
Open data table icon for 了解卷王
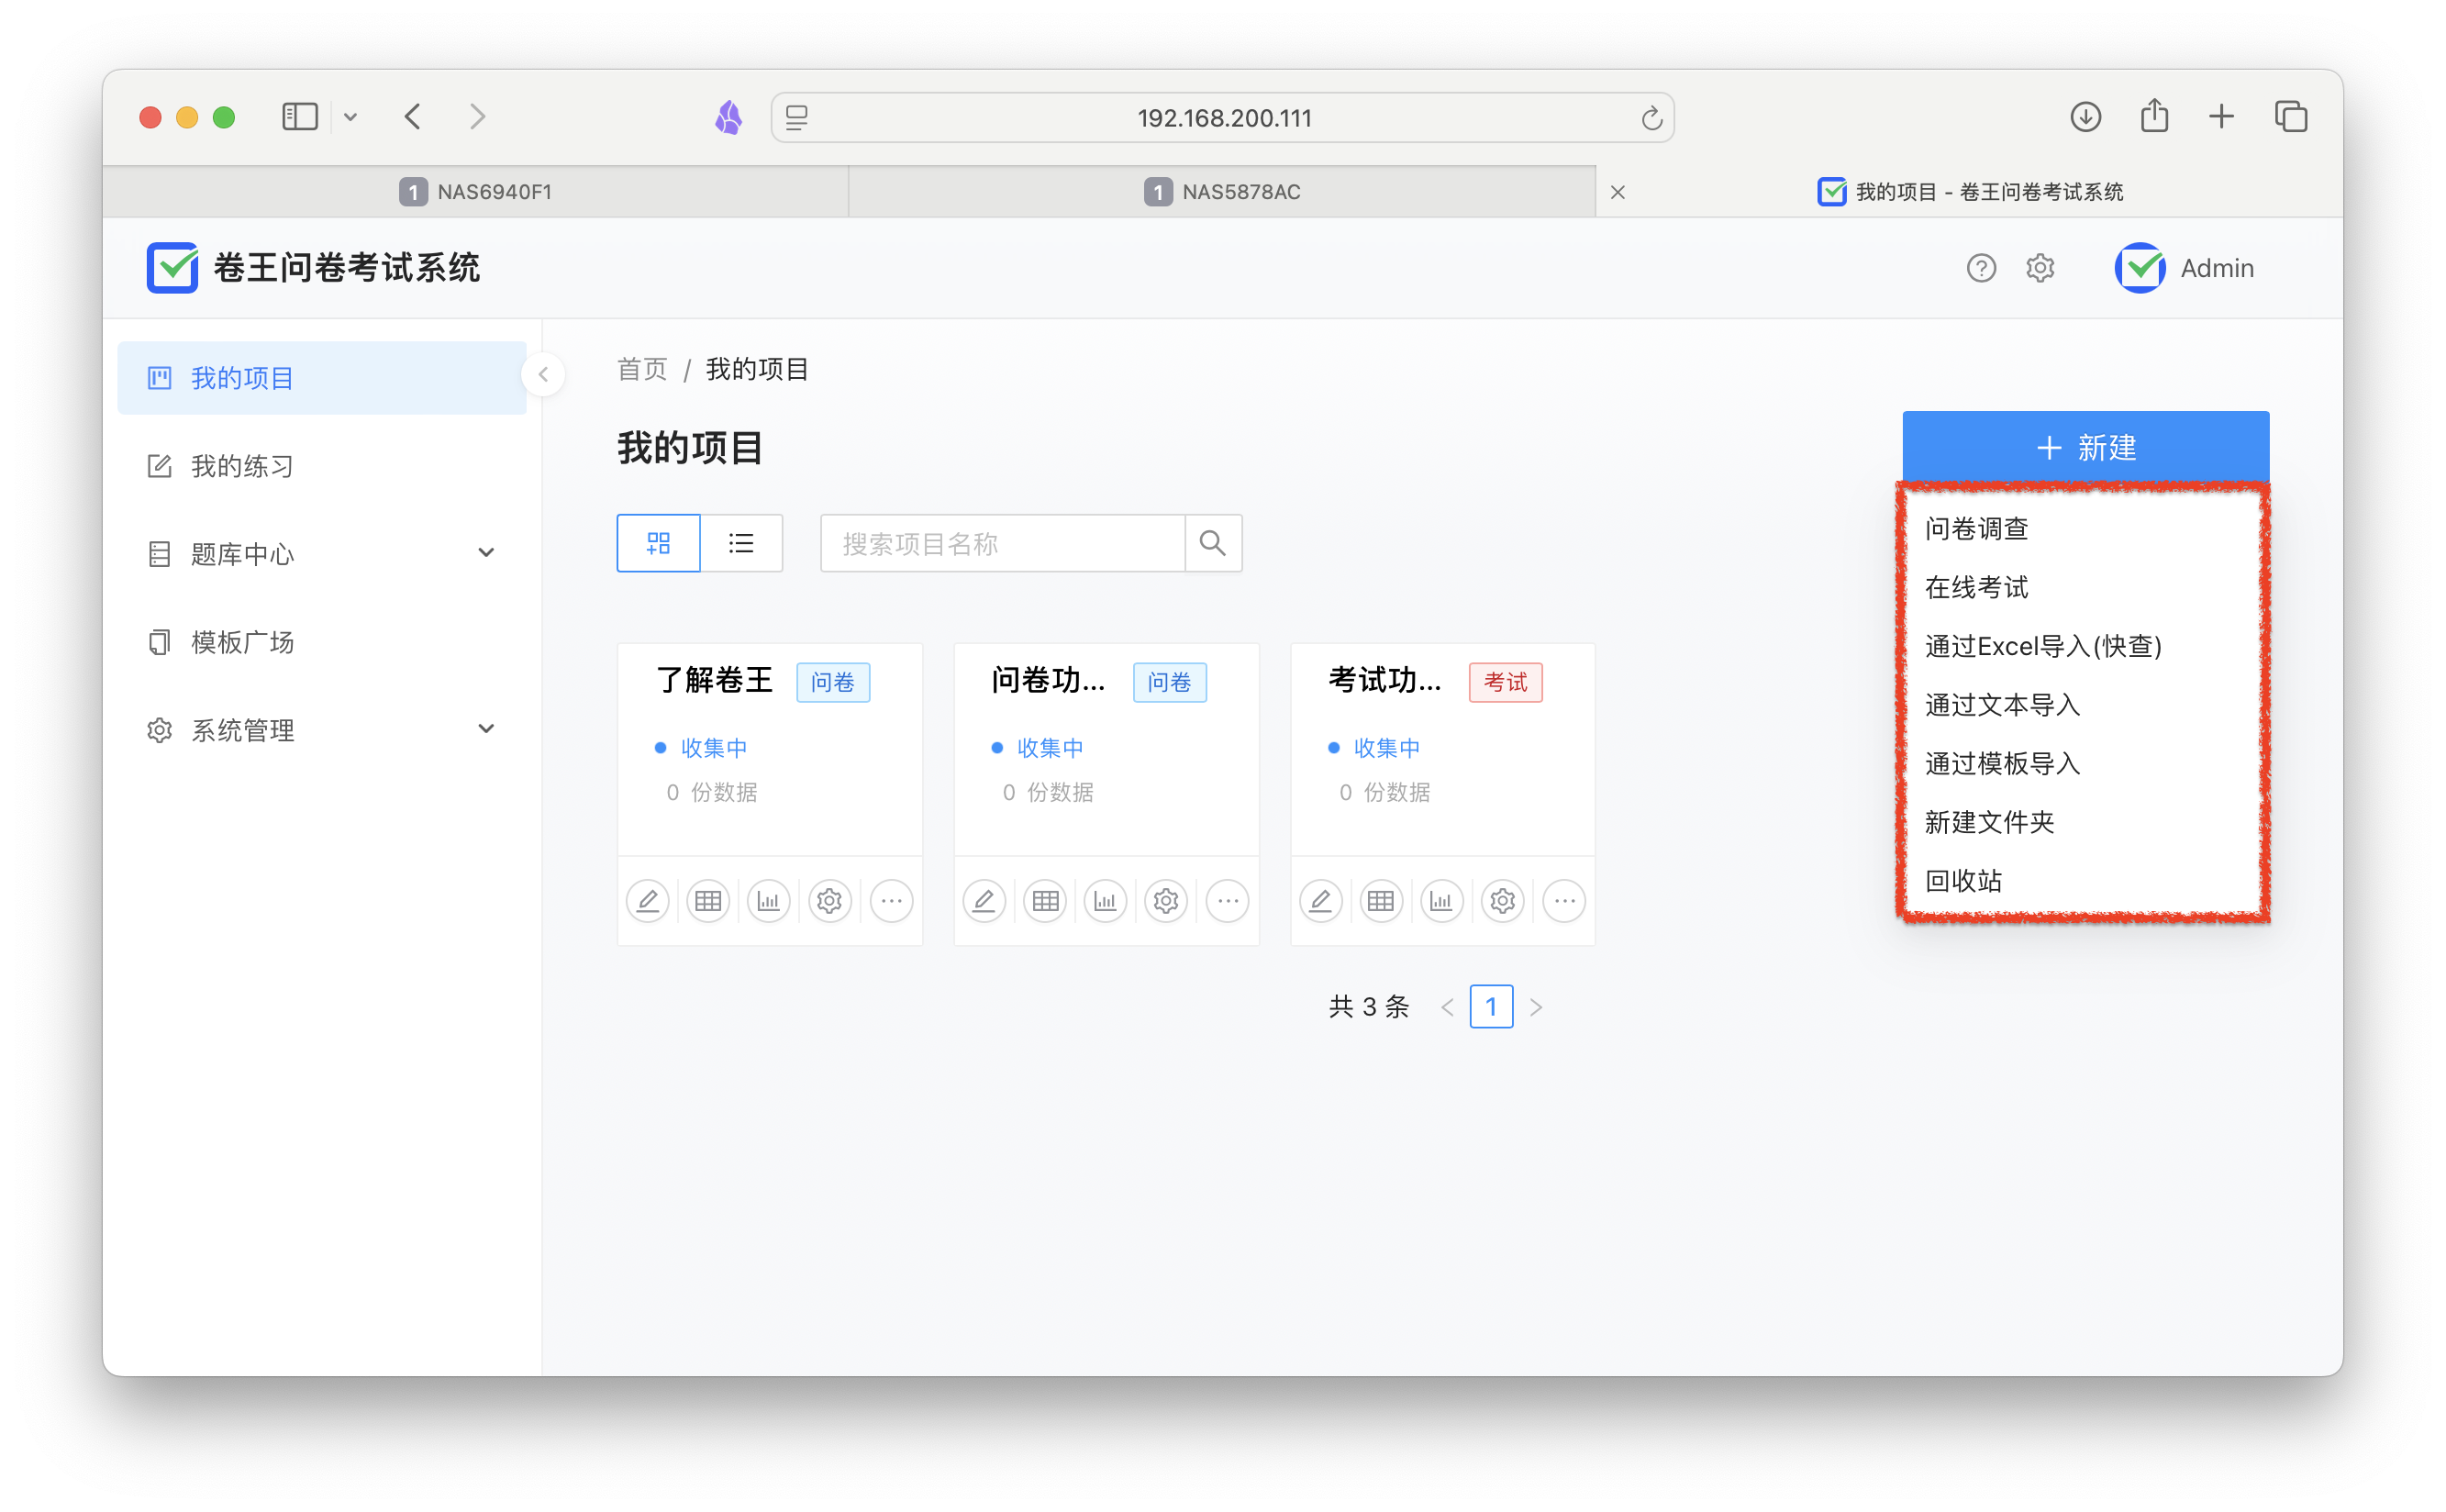click(x=708, y=901)
